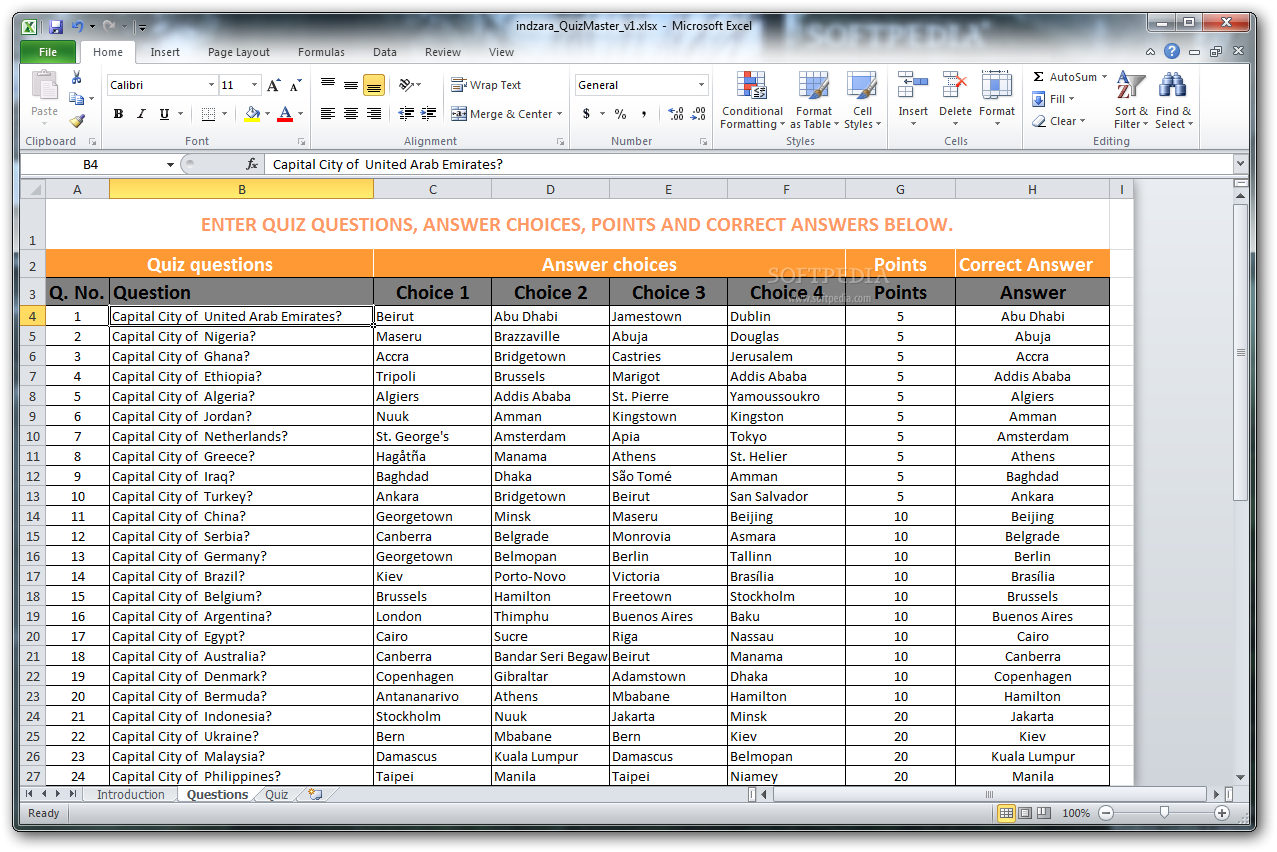Click the Increase Indent icon

[x=429, y=114]
